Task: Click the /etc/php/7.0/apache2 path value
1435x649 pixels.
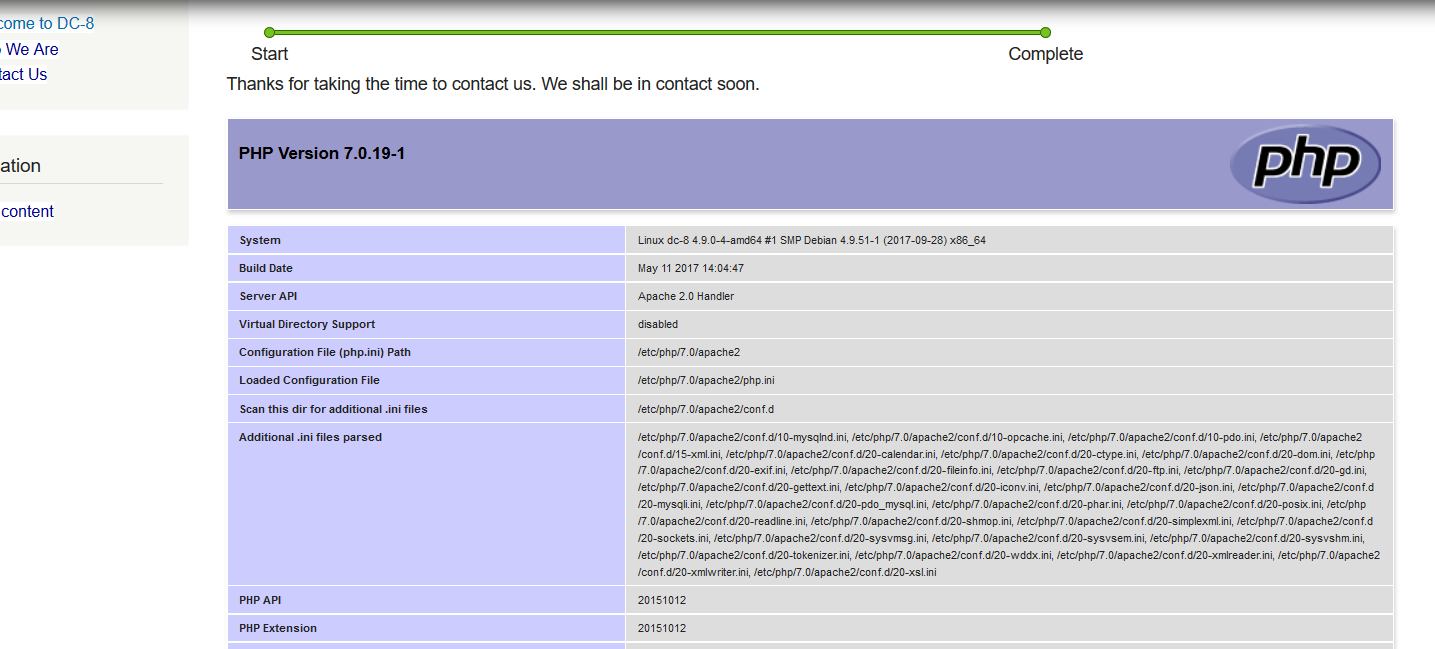Action: (689, 352)
